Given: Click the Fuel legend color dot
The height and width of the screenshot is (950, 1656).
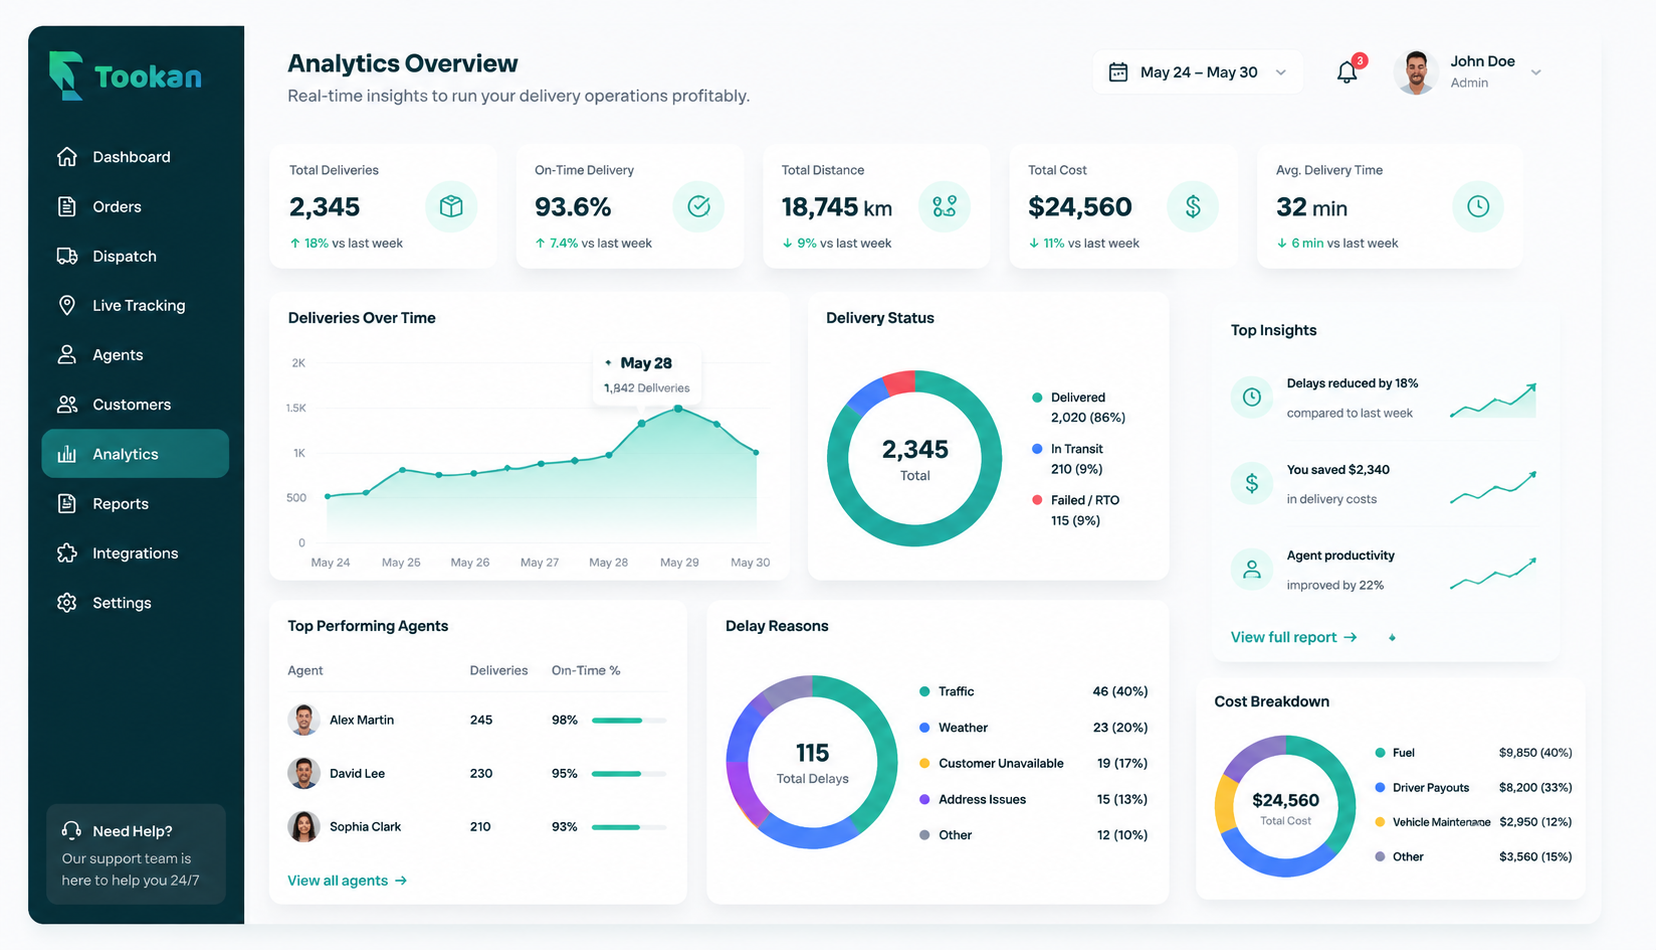Looking at the screenshot, I should pyautogui.click(x=1380, y=753).
